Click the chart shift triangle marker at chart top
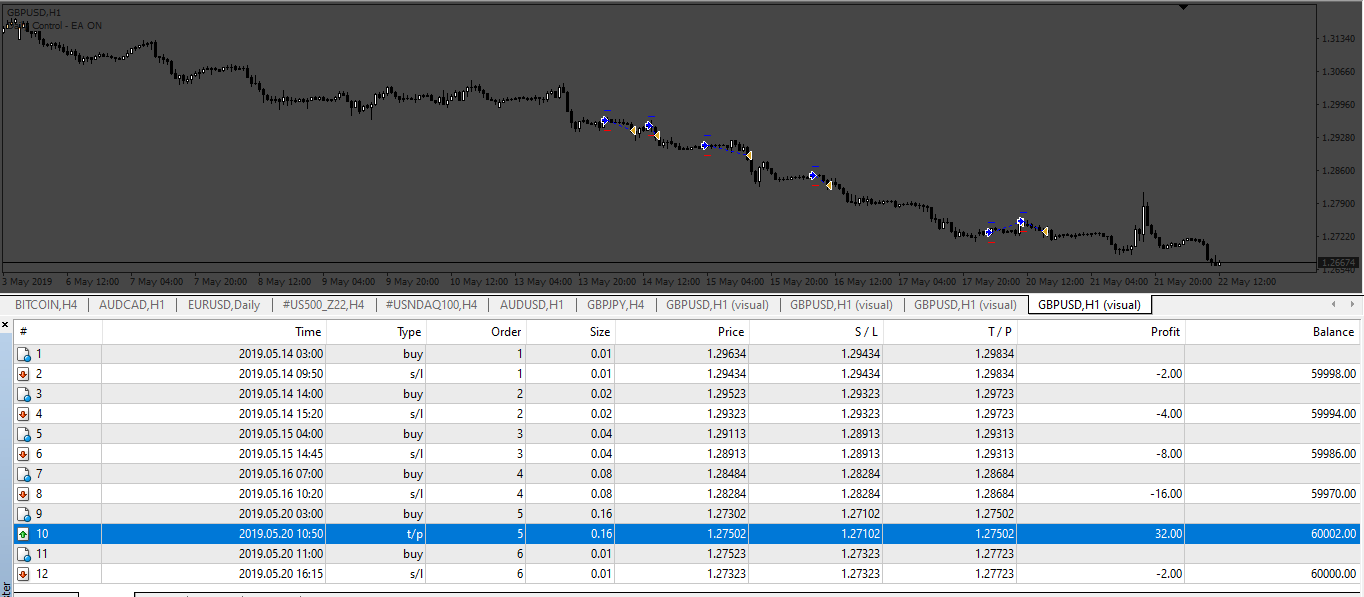Image resolution: width=1364 pixels, height=597 pixels. [1183, 7]
